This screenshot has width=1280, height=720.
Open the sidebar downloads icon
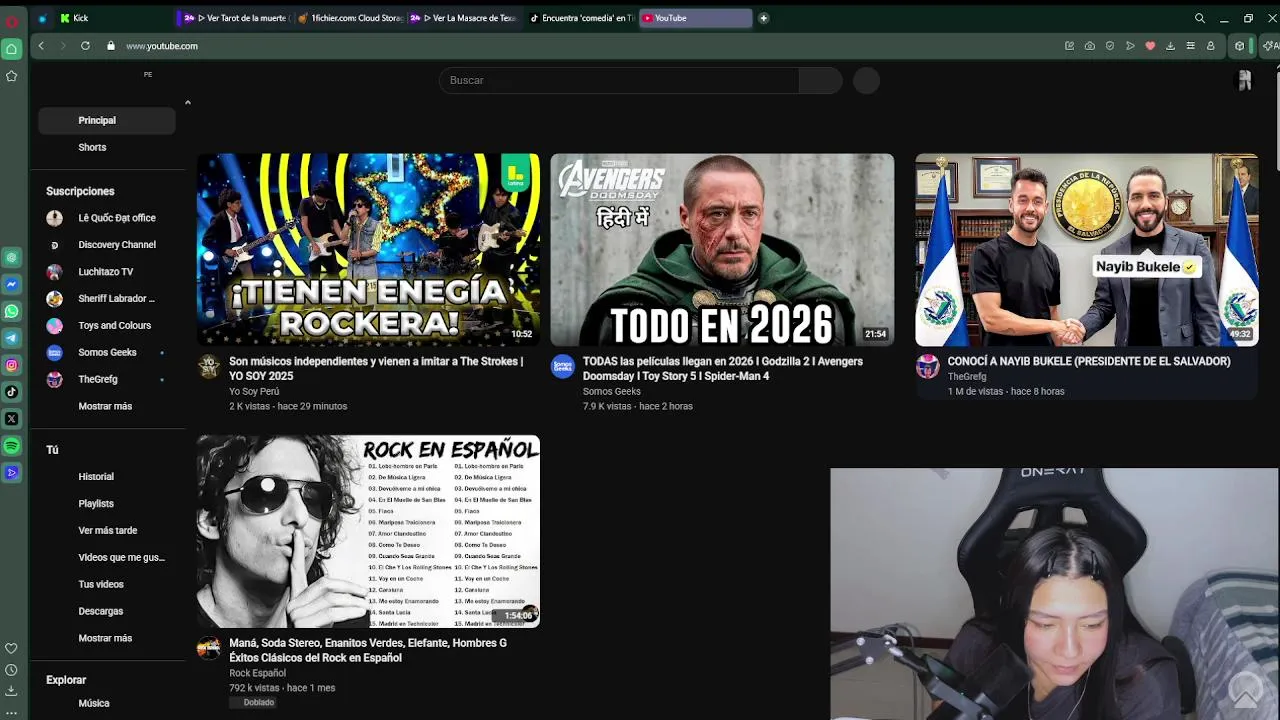pos(12,691)
